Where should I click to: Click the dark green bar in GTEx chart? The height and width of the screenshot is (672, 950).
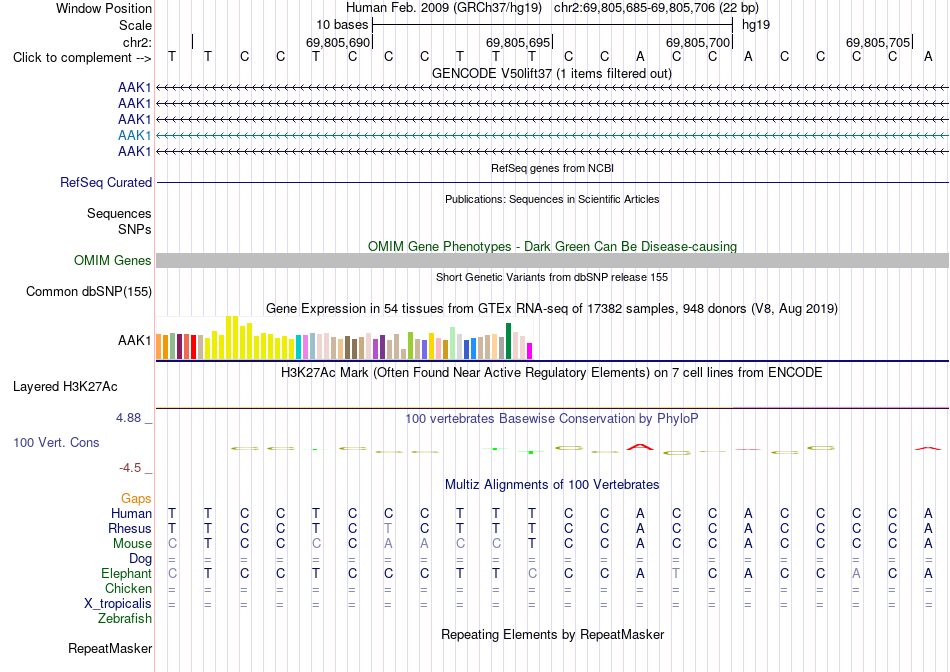click(x=509, y=341)
